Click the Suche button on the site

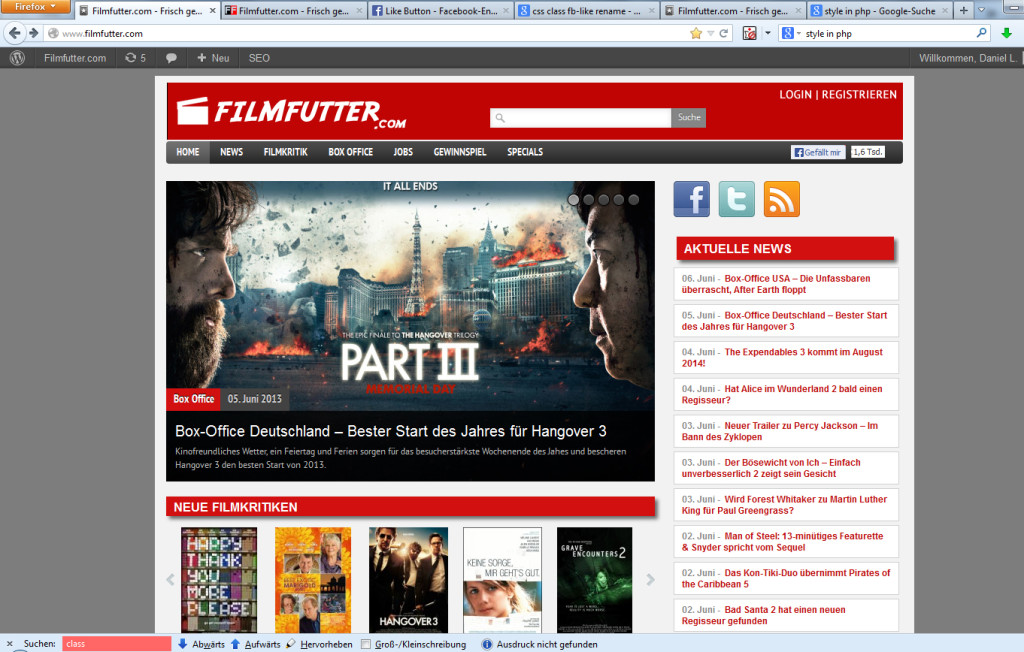pyautogui.click(x=688, y=118)
